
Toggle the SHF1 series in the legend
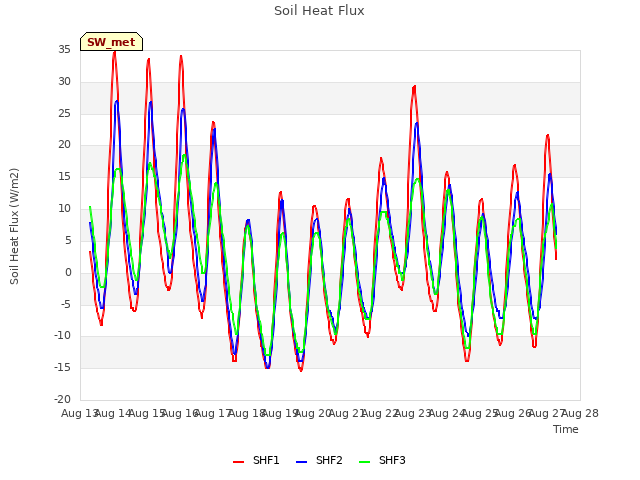point(256,460)
